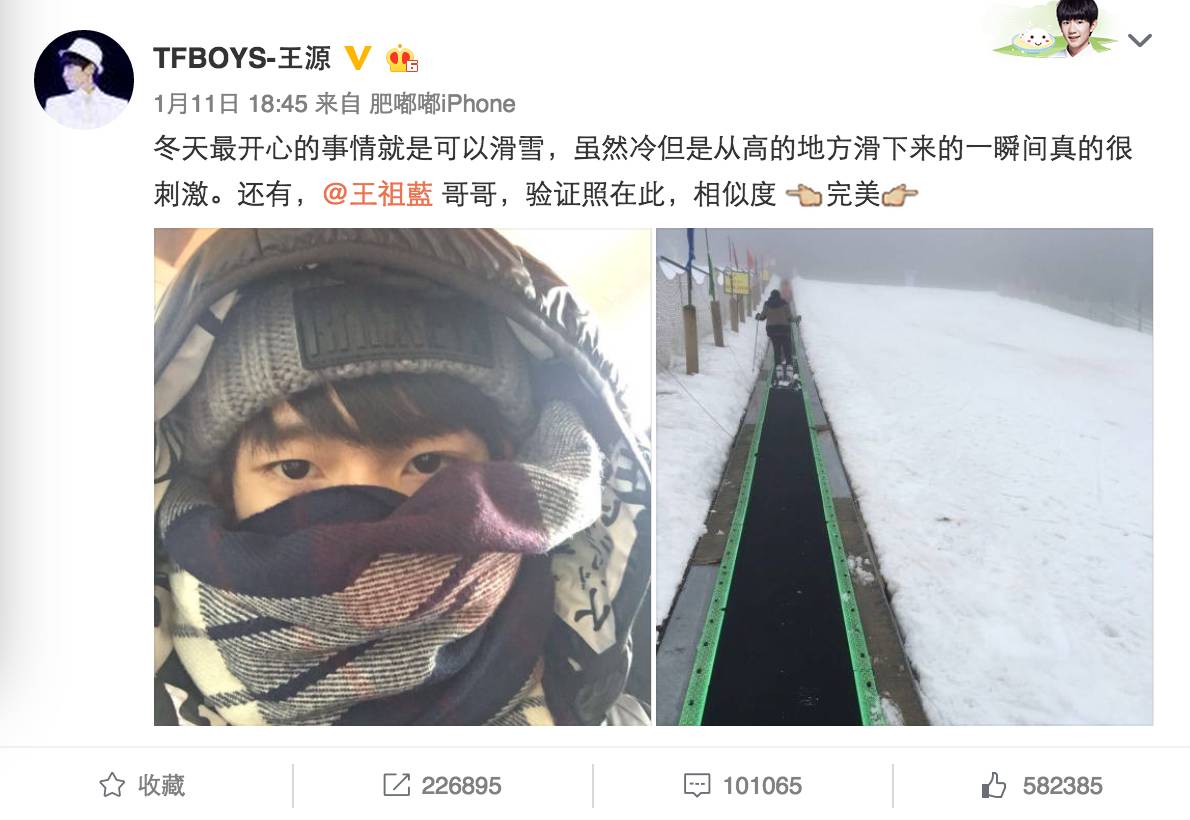Click the 肥嘟嘟iPhone source link
The height and width of the screenshot is (820, 1190).
pos(442,103)
